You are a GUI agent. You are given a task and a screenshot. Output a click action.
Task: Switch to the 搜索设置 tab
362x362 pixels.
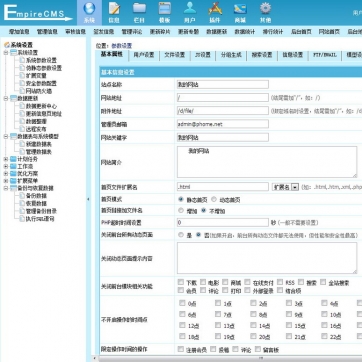point(262,55)
